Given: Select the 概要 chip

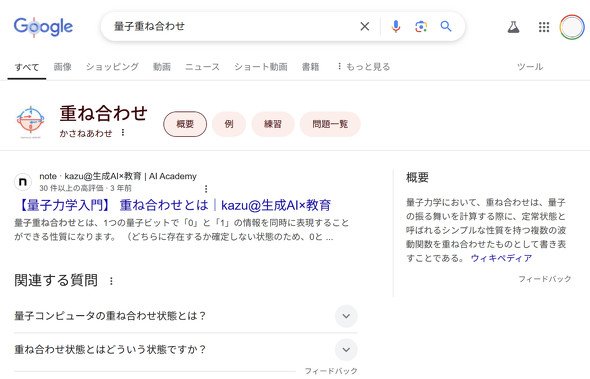Looking at the screenshot, I should coord(185,124).
